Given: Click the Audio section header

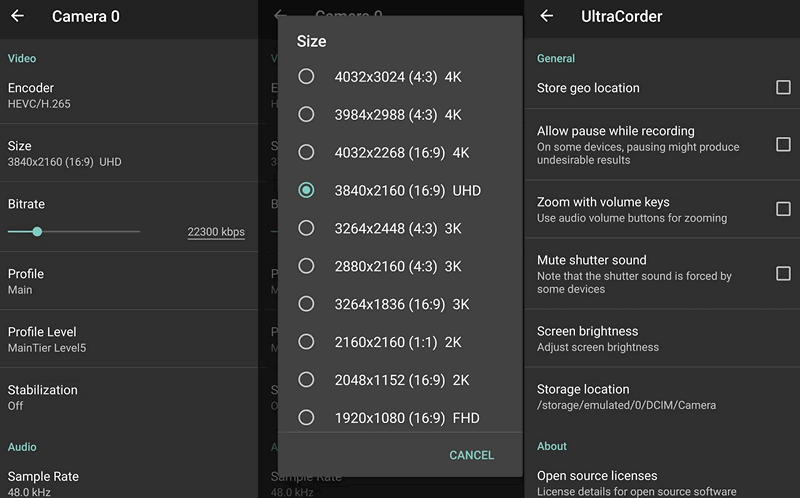Looking at the screenshot, I should 22,447.
